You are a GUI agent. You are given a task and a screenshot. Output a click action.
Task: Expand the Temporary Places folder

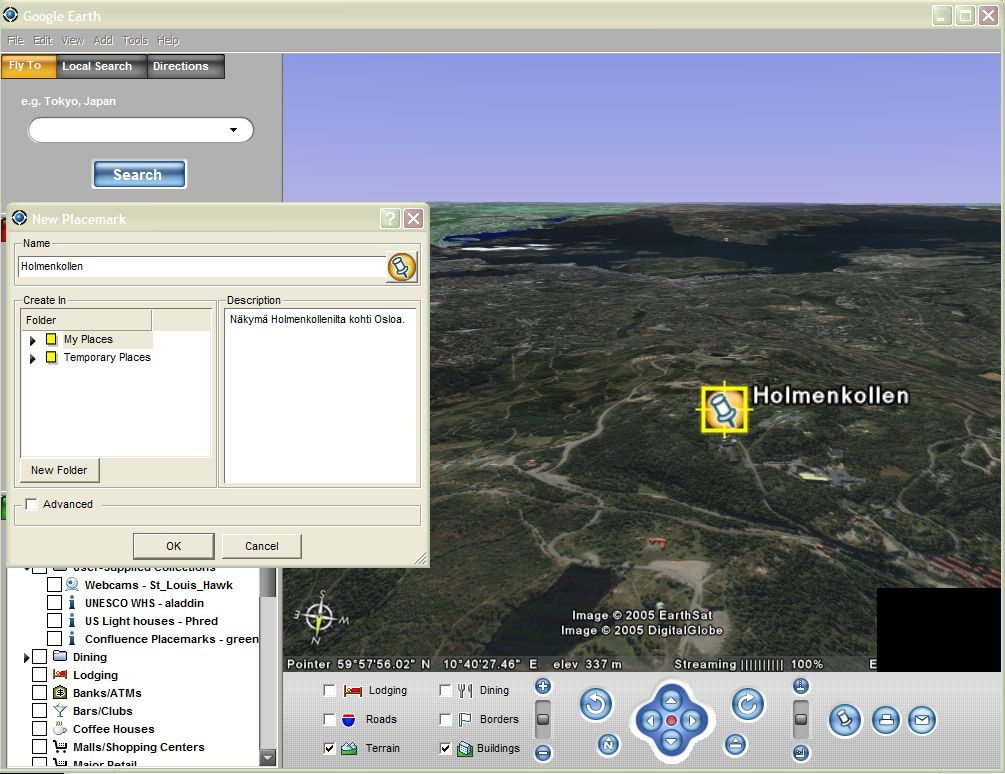pyautogui.click(x=33, y=358)
